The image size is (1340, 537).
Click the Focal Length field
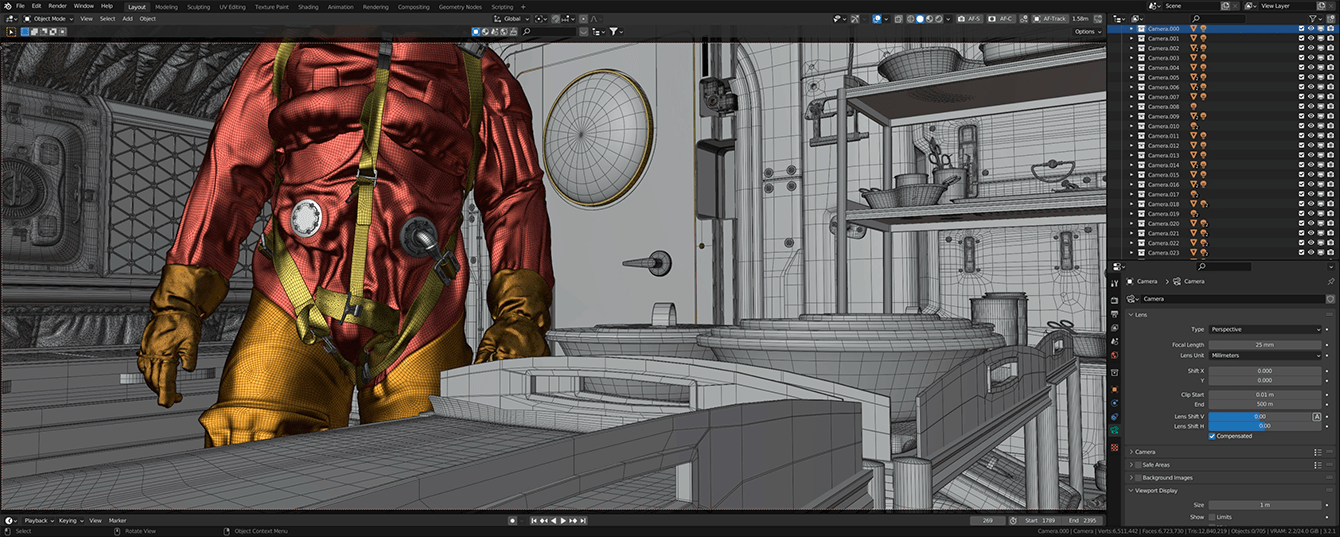click(1265, 345)
